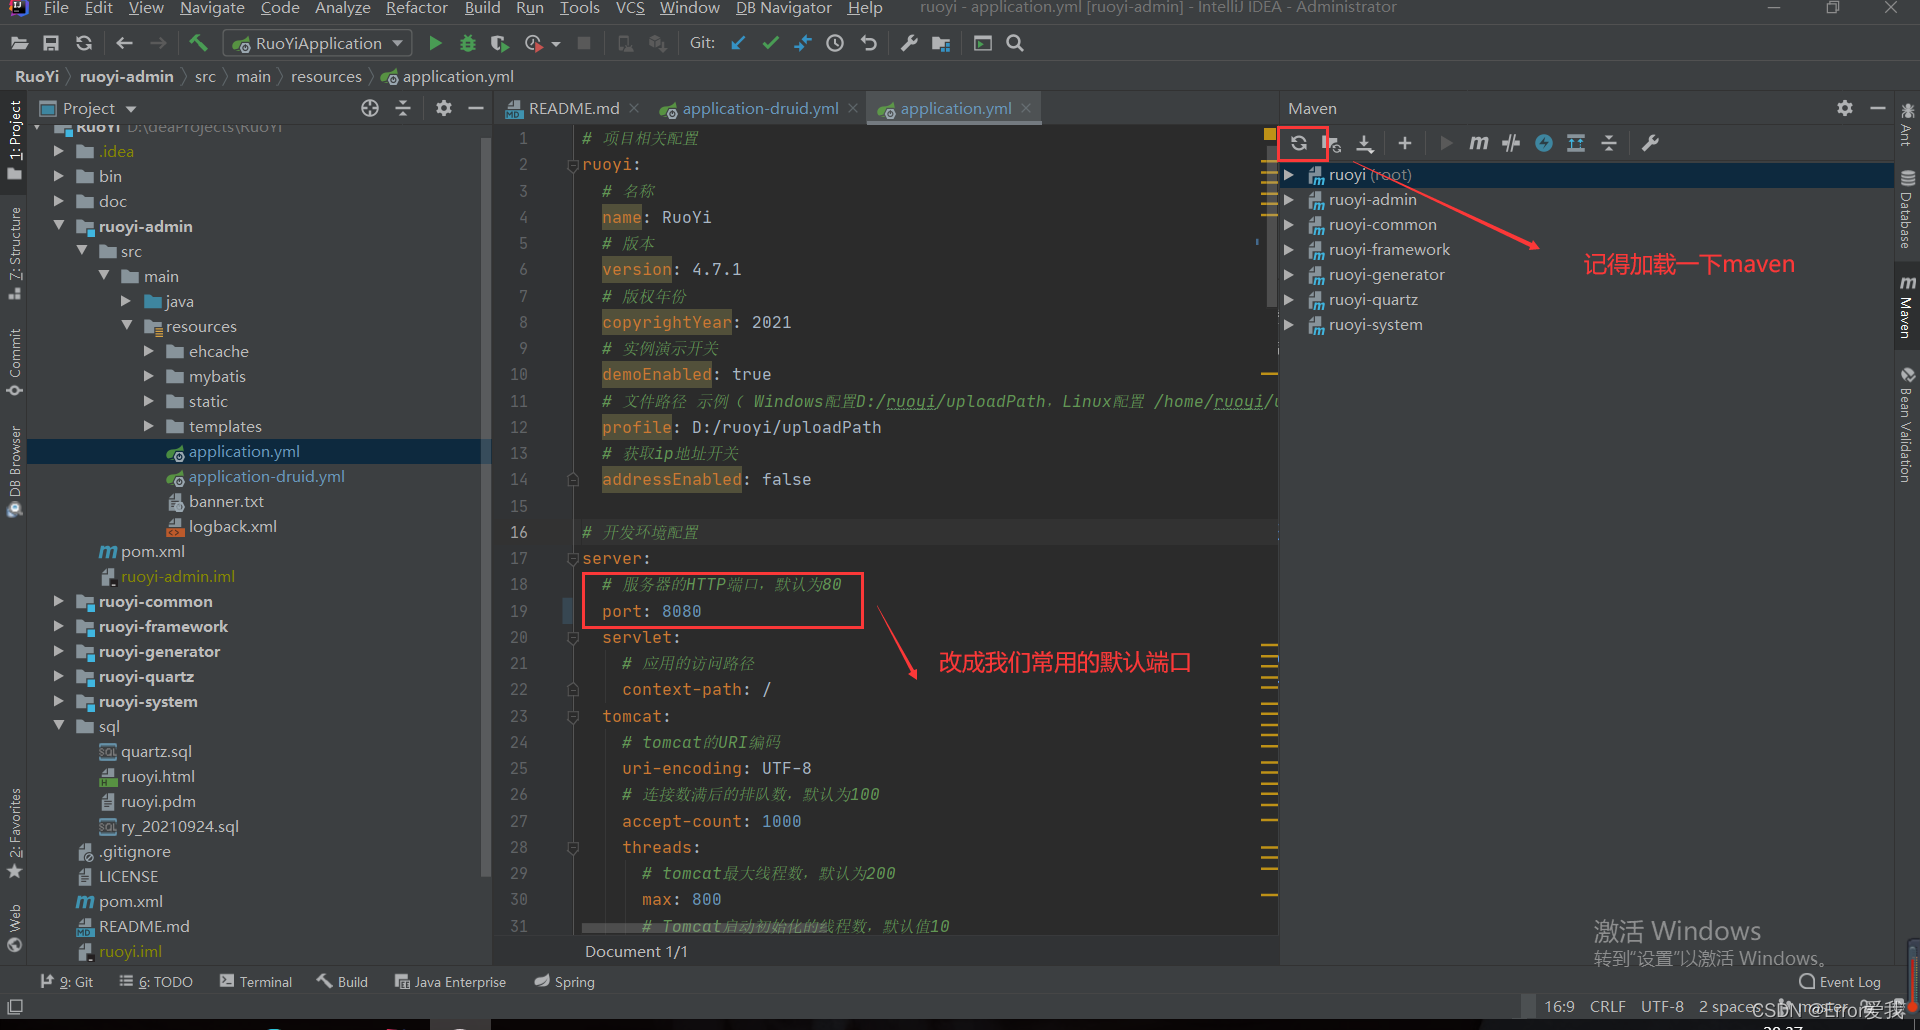Open project structure icon

(941, 43)
